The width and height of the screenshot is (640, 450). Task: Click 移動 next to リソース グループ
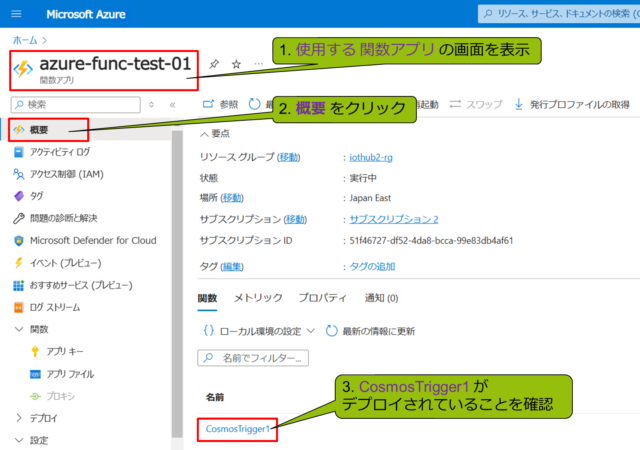[x=289, y=157]
